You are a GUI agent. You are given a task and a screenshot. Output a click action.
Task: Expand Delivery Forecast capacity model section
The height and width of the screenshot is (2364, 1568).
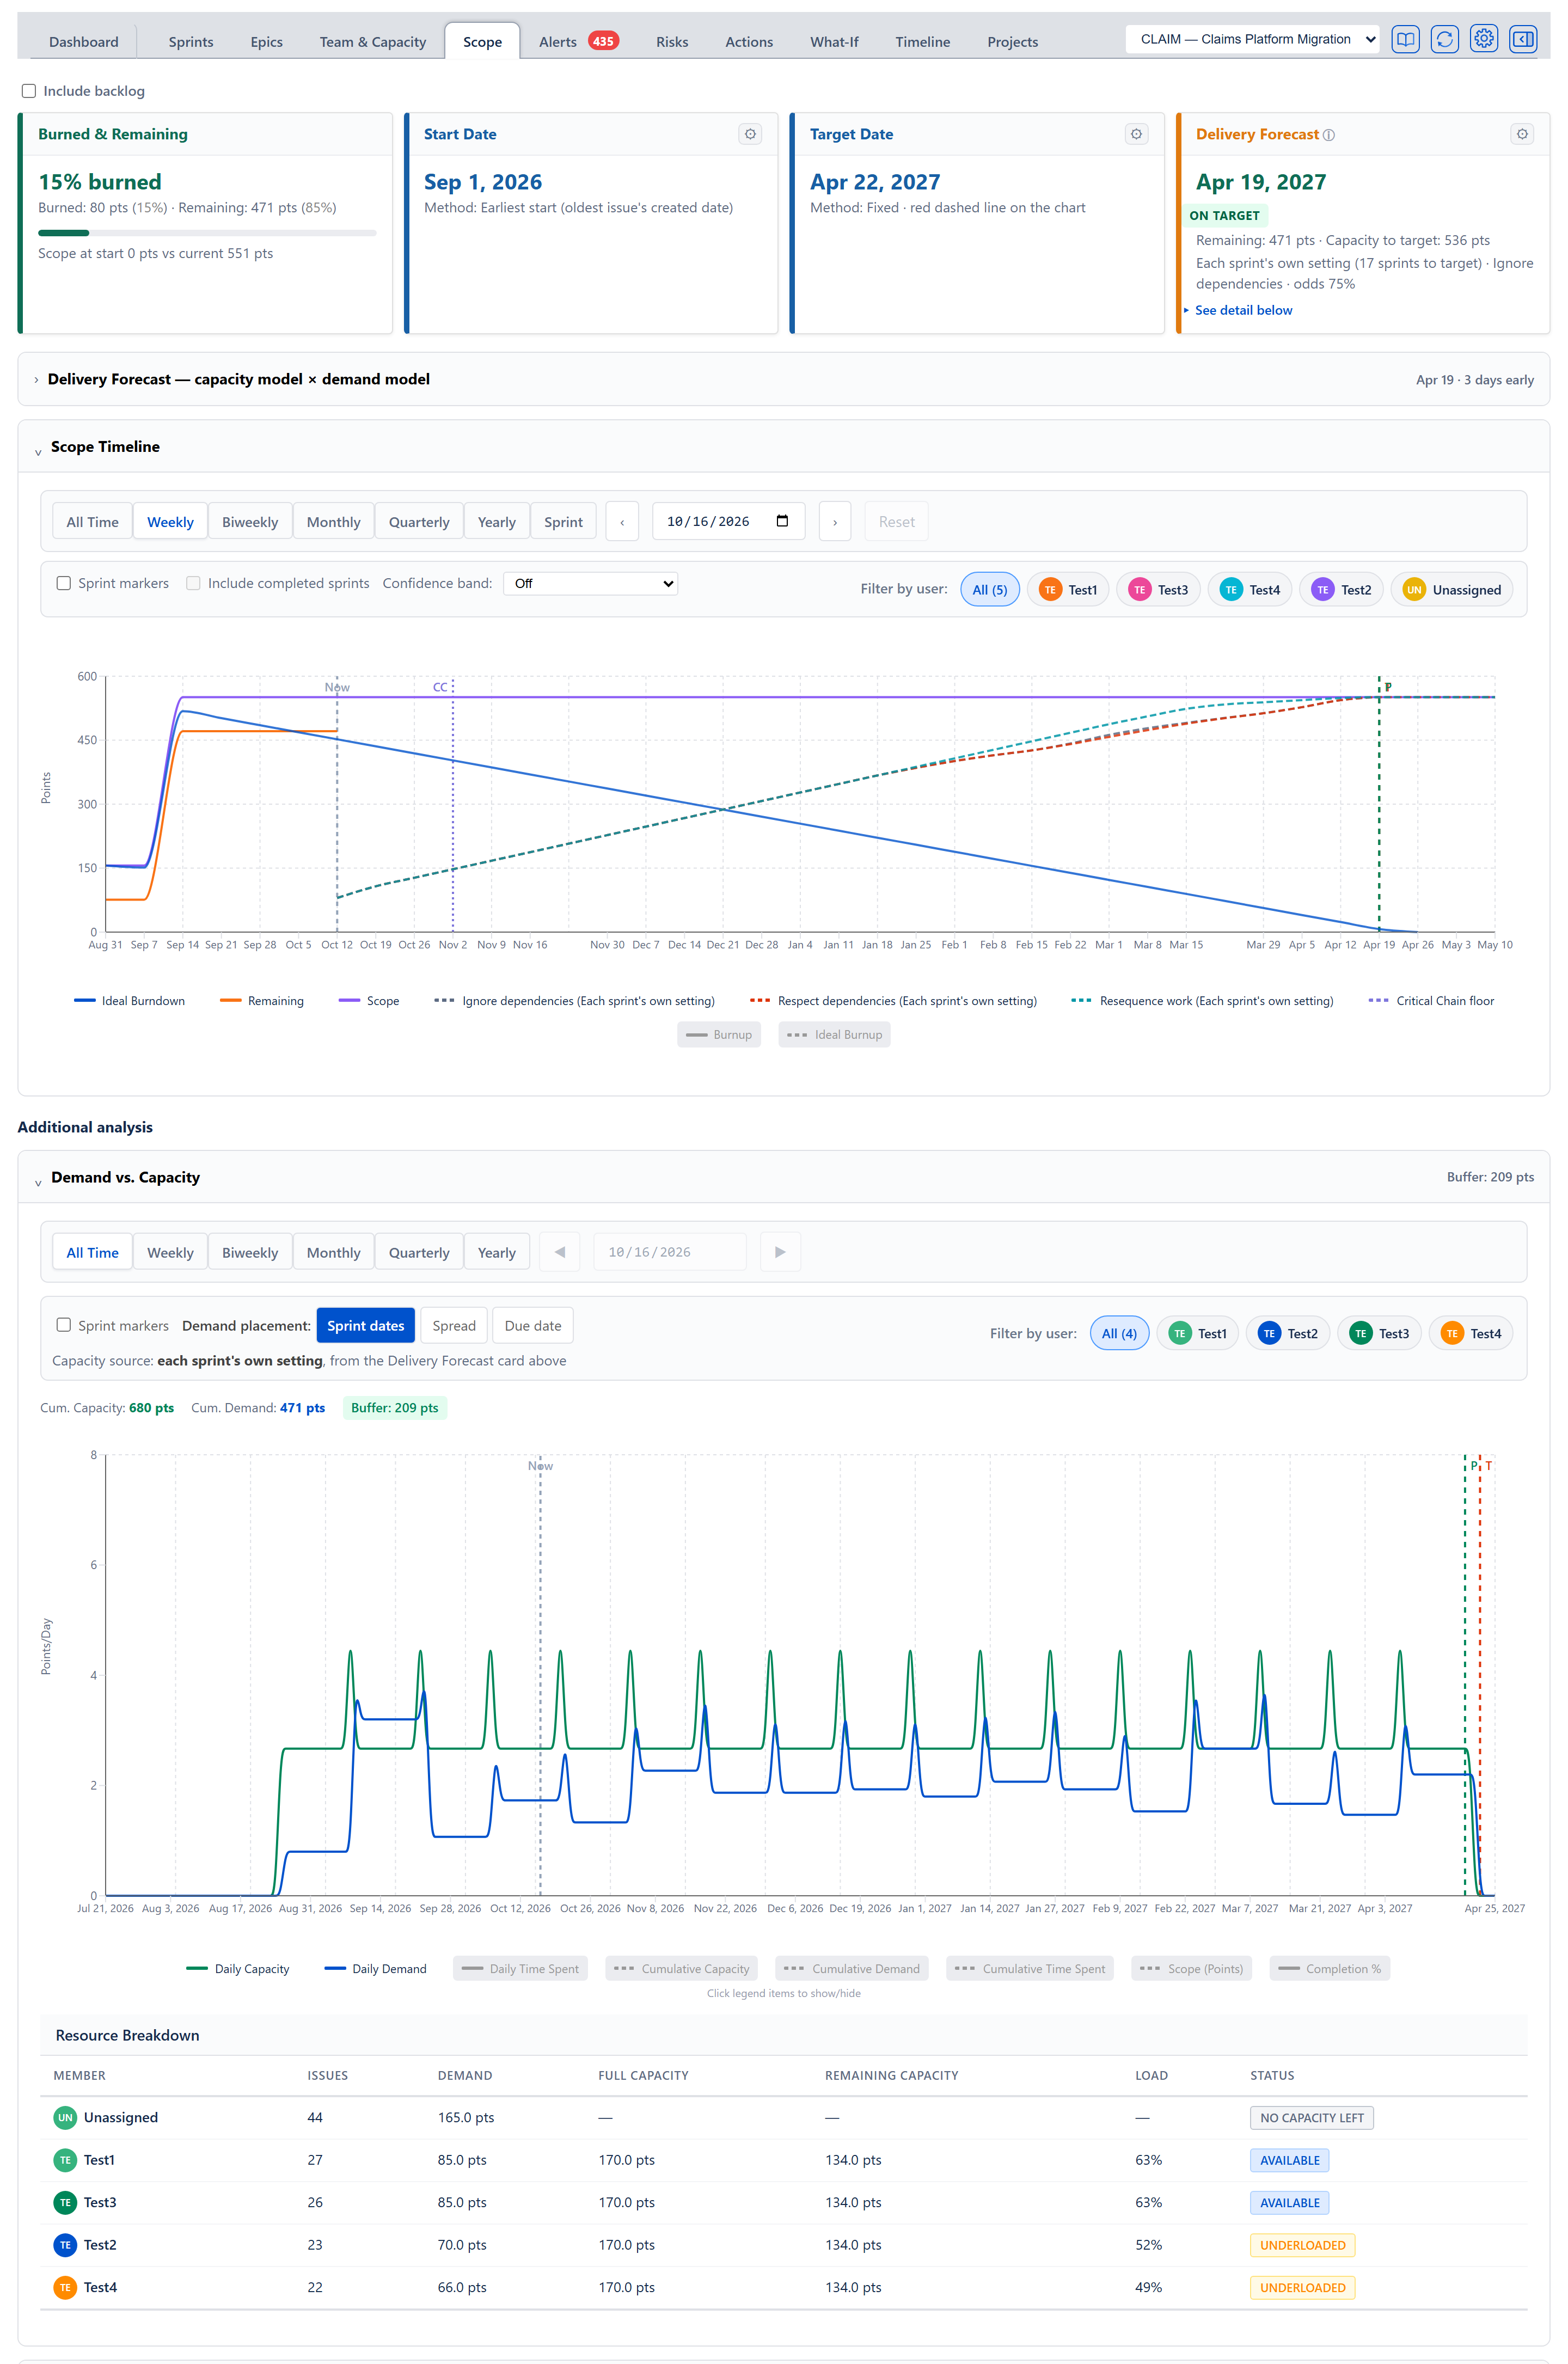(37, 380)
